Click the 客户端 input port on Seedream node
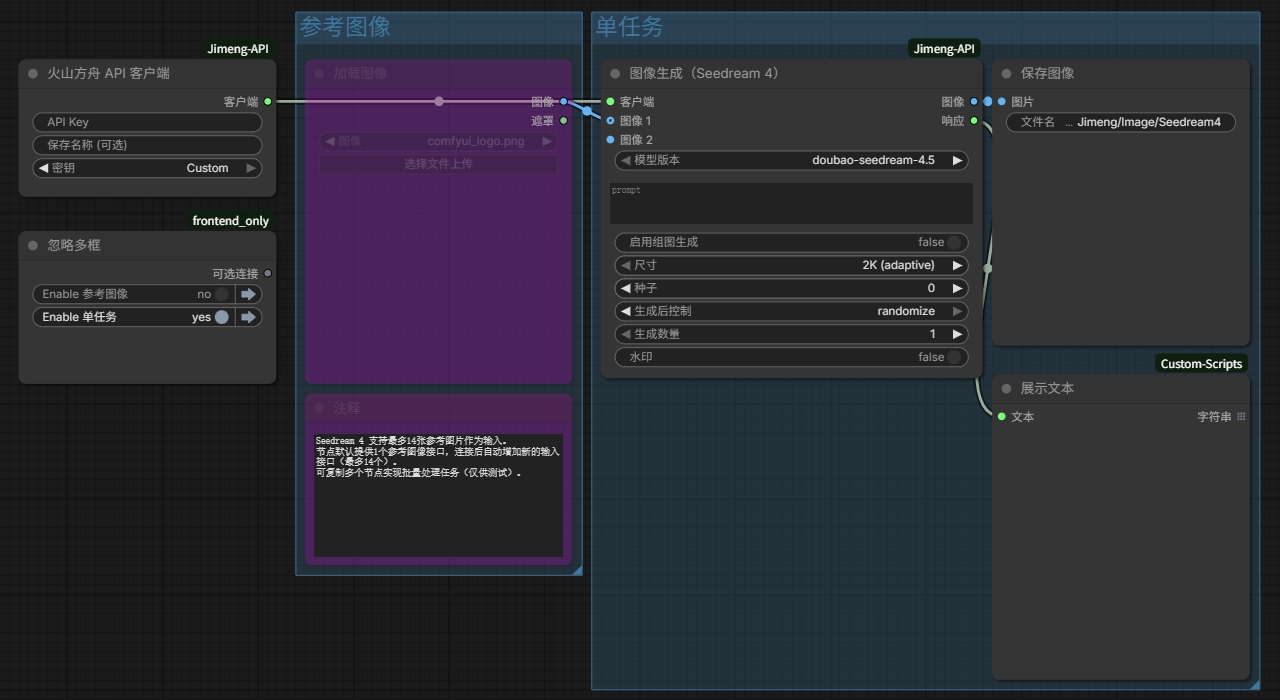1280x700 pixels. pyautogui.click(x=611, y=101)
